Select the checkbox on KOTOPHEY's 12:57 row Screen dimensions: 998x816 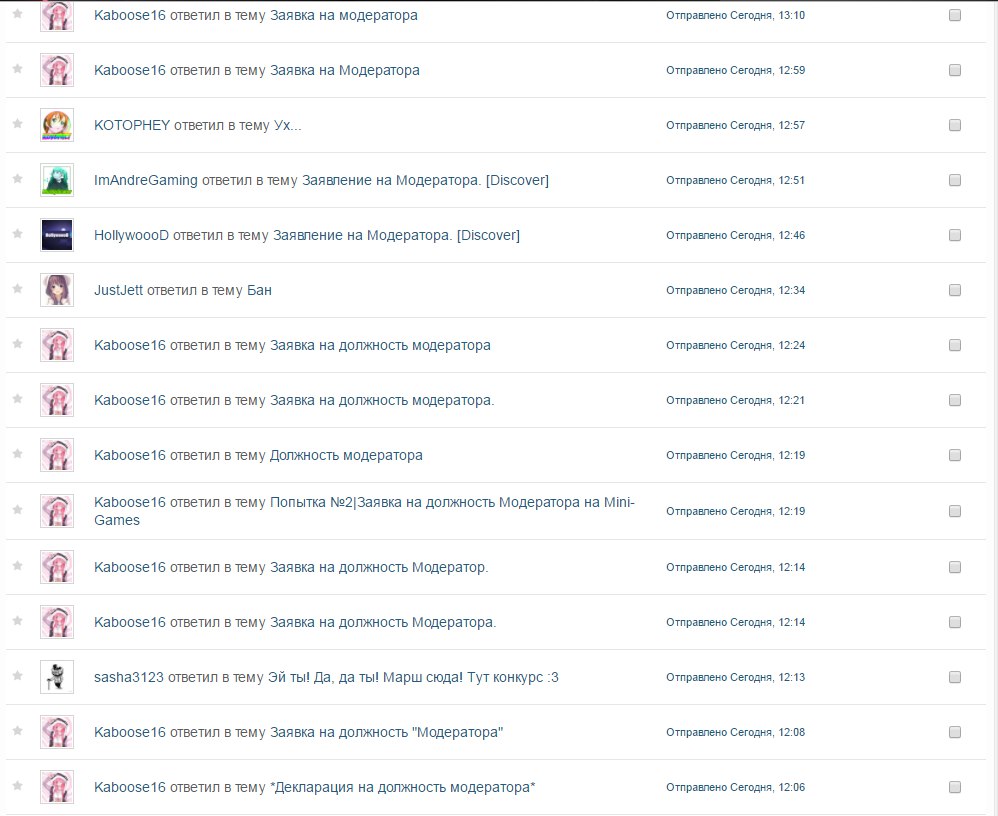point(955,125)
